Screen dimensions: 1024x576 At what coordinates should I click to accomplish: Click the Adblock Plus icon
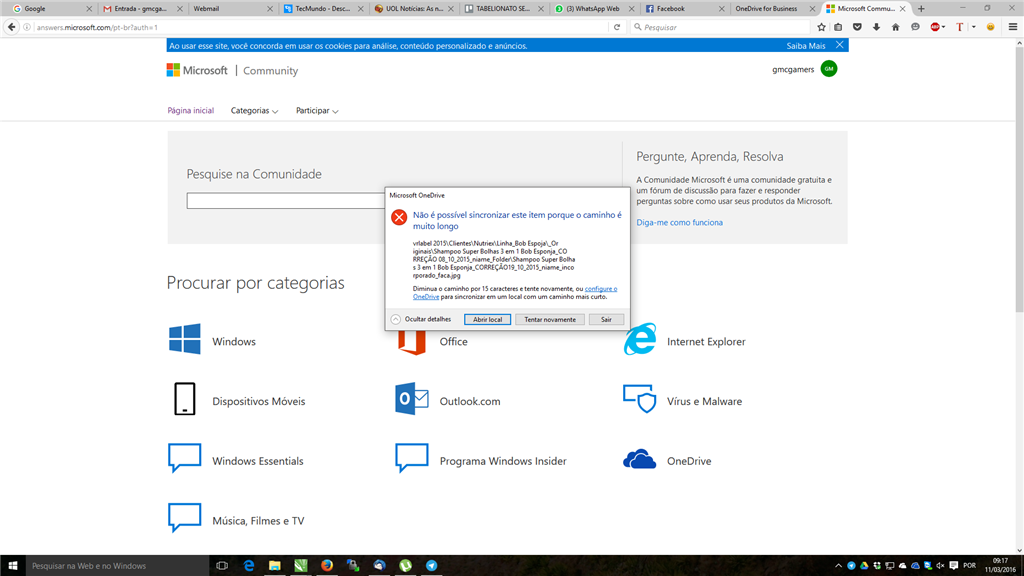(x=935, y=27)
